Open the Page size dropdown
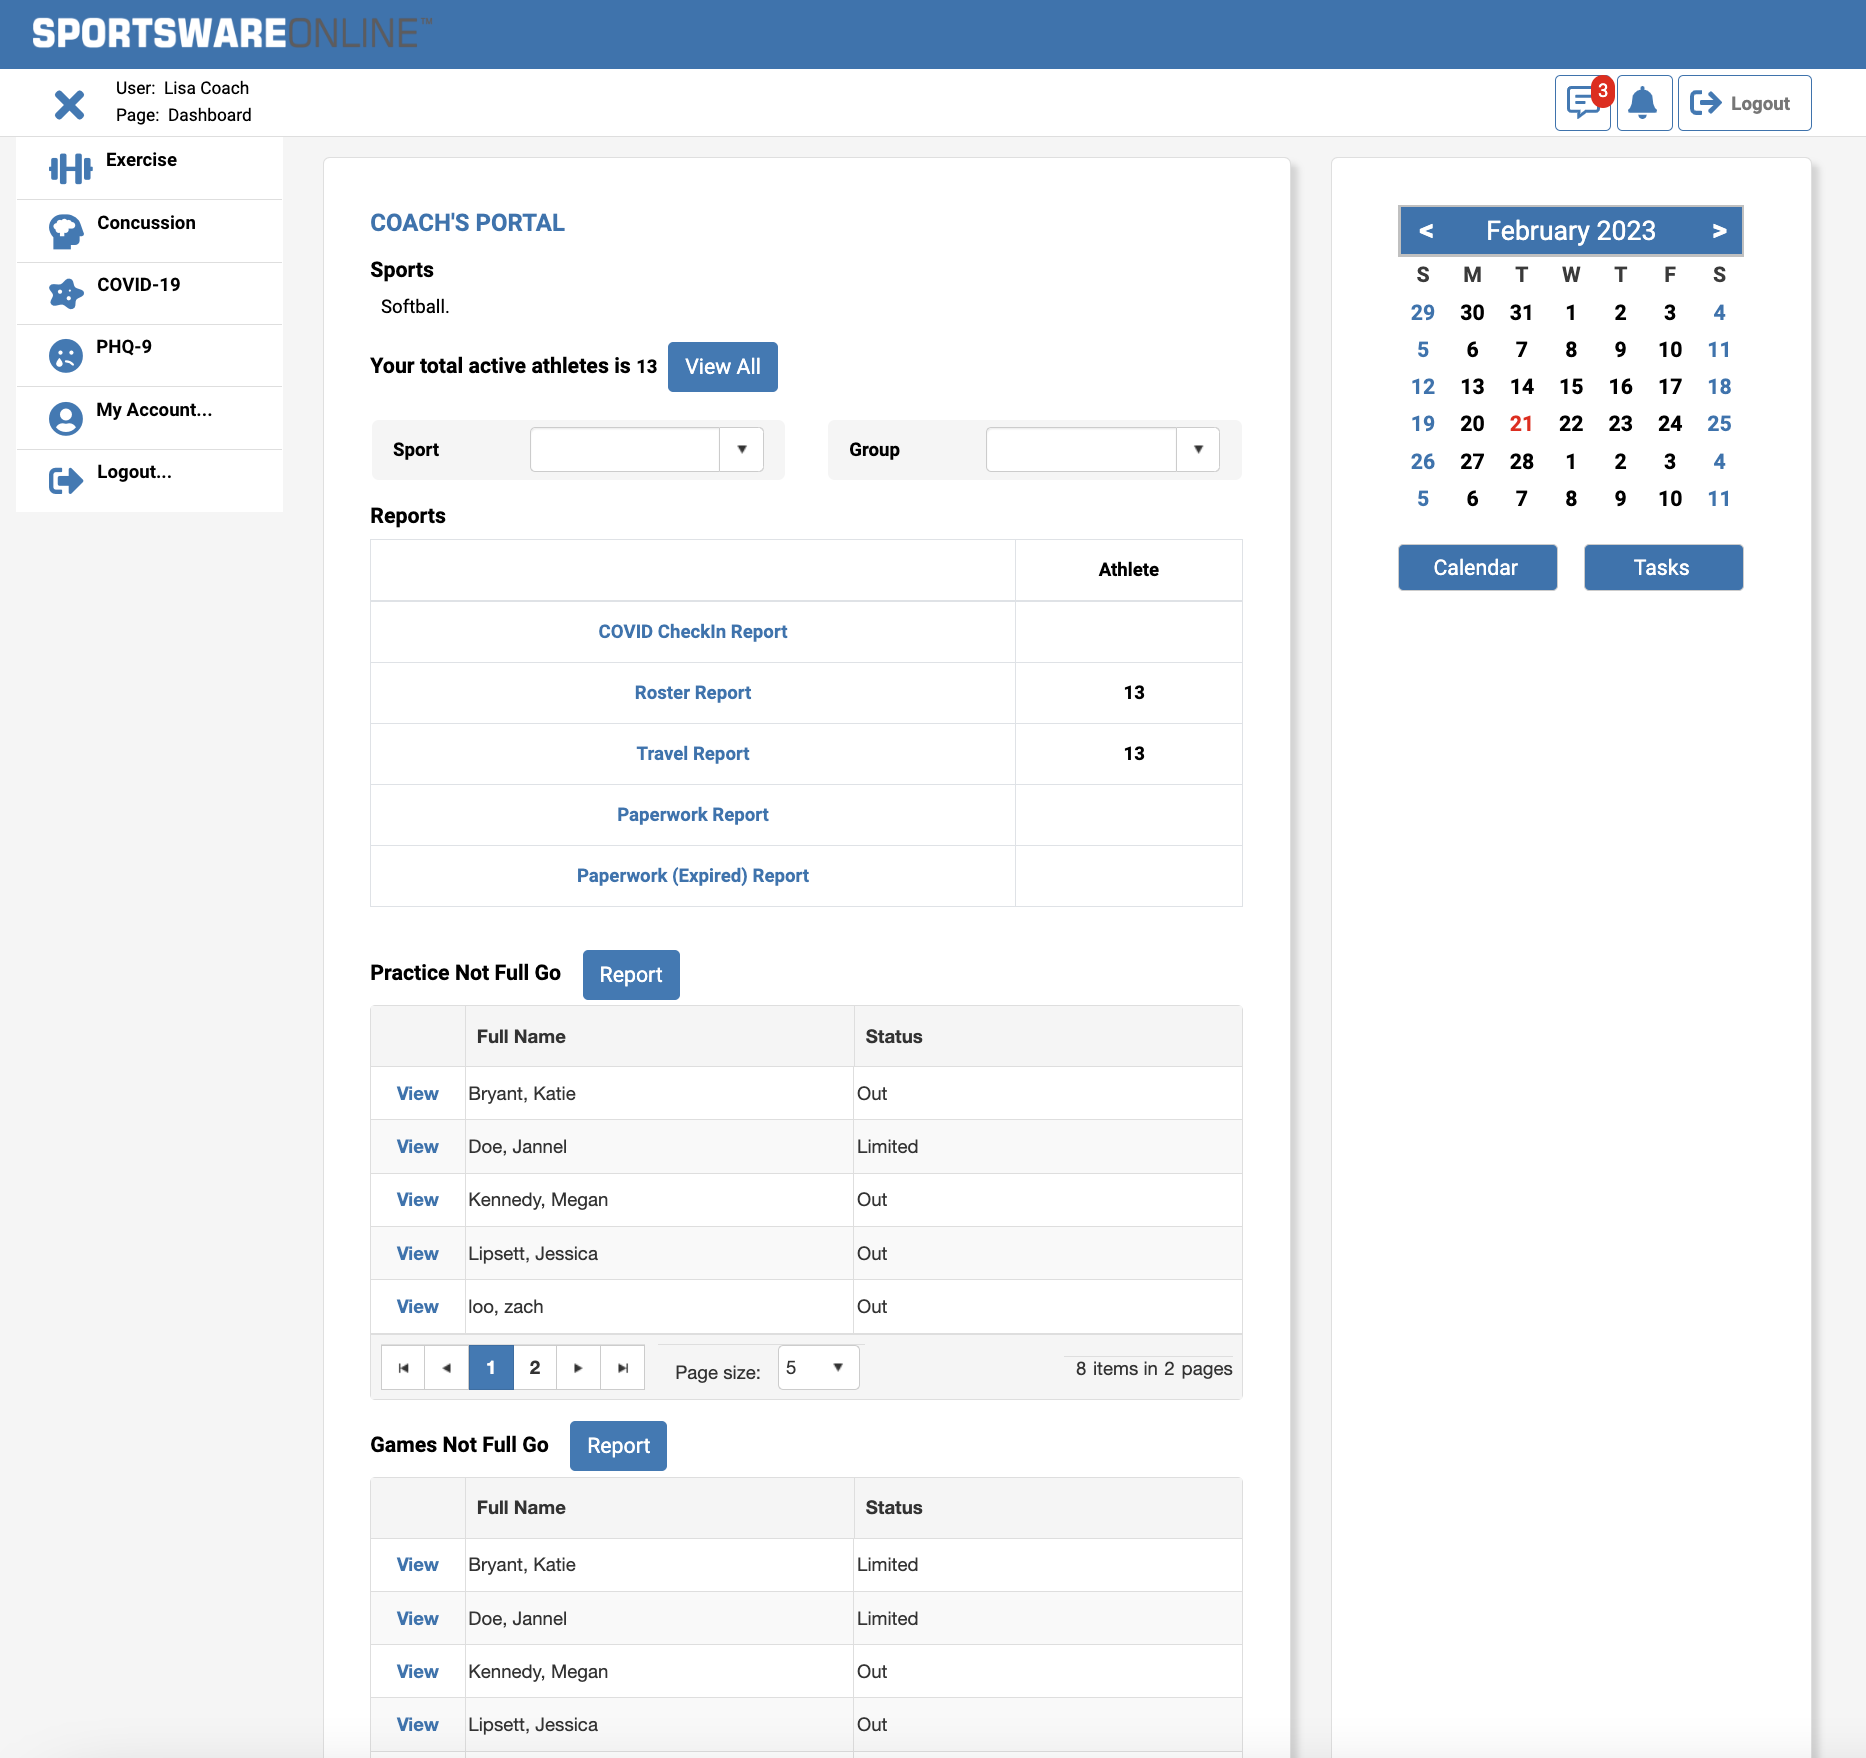 (x=837, y=1367)
